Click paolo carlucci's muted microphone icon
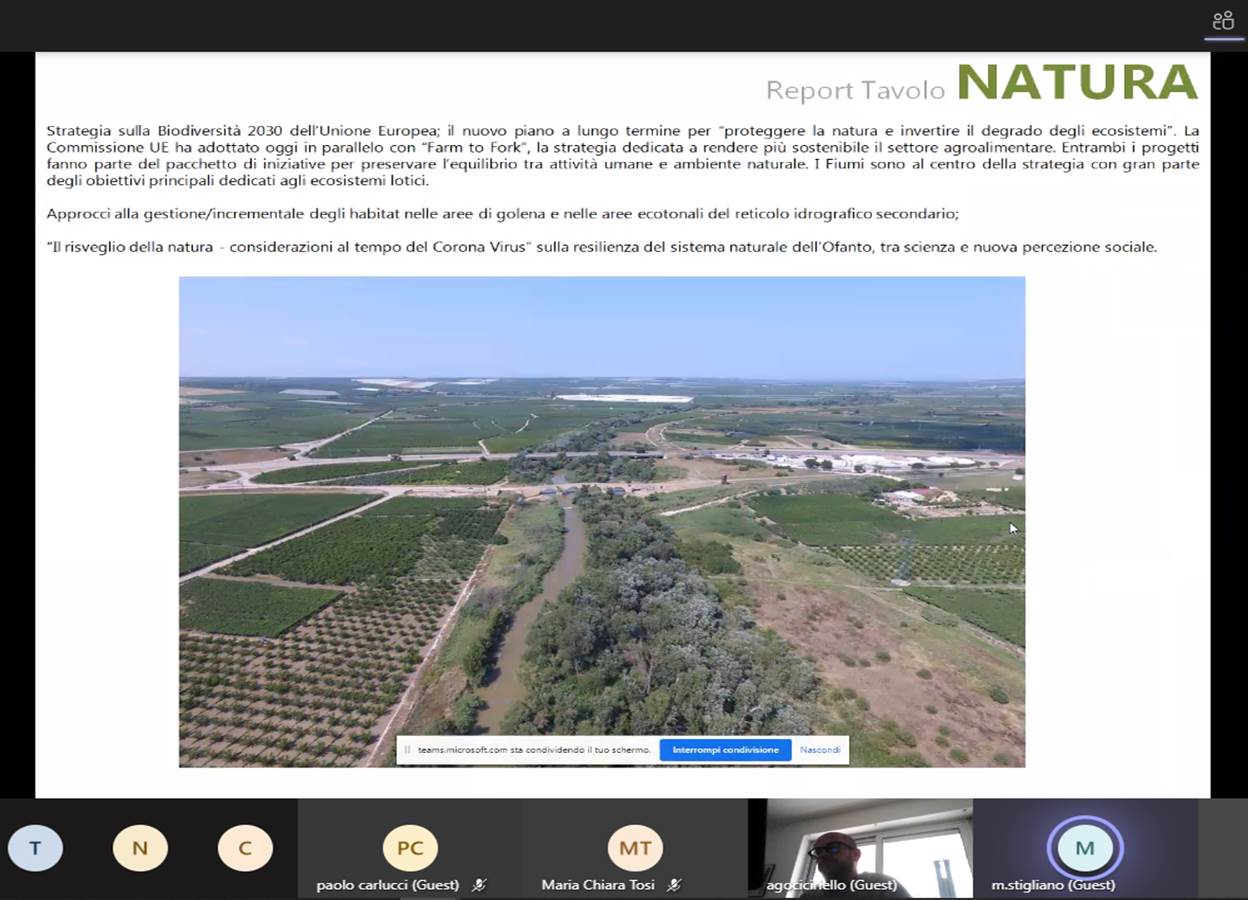 coord(479,885)
